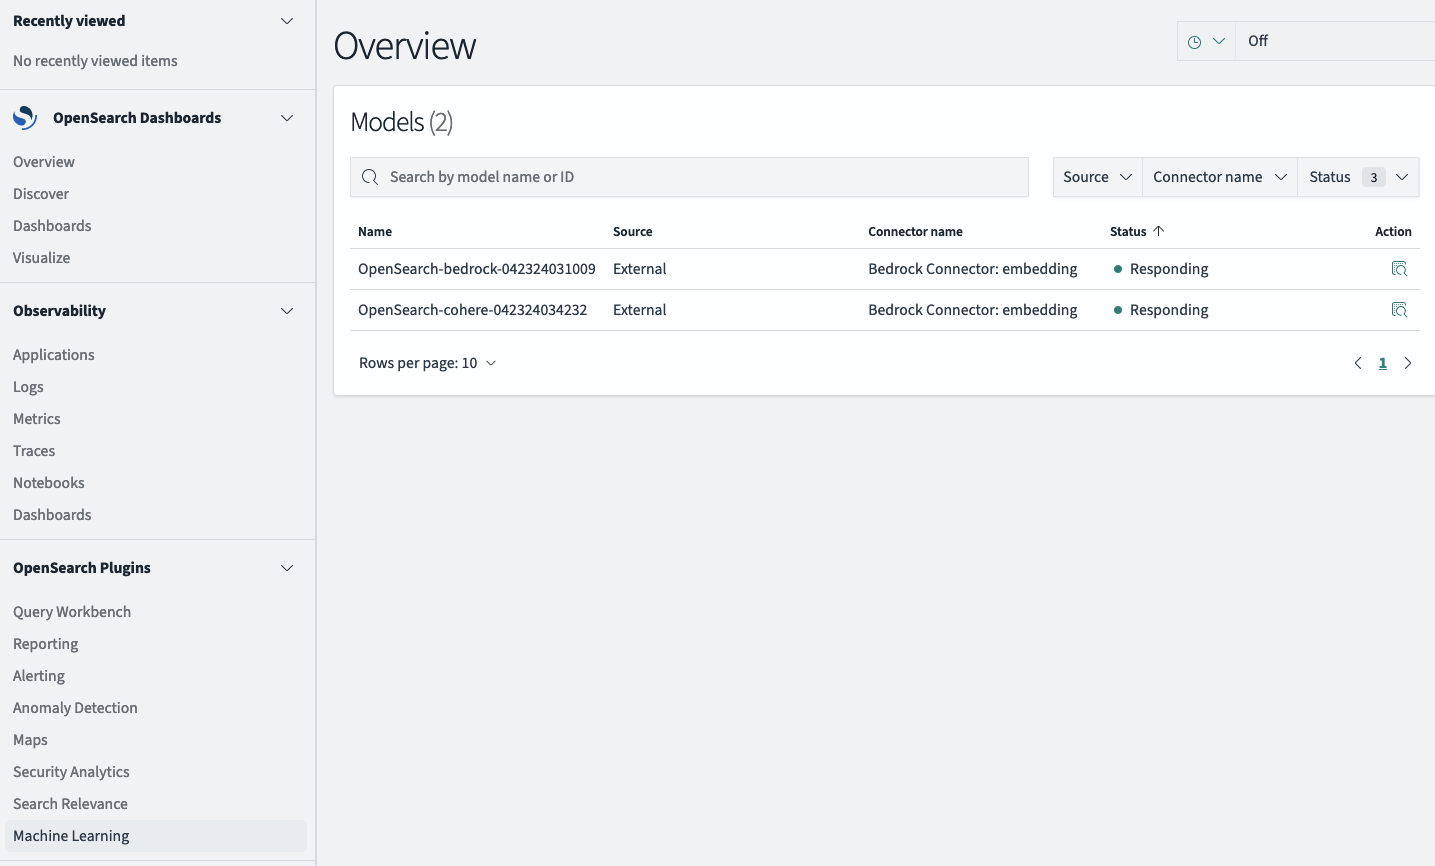Screen dimensions: 1435x866
Task: Click the OpenSearch Dashboards logo icon
Action: [x=25, y=118]
